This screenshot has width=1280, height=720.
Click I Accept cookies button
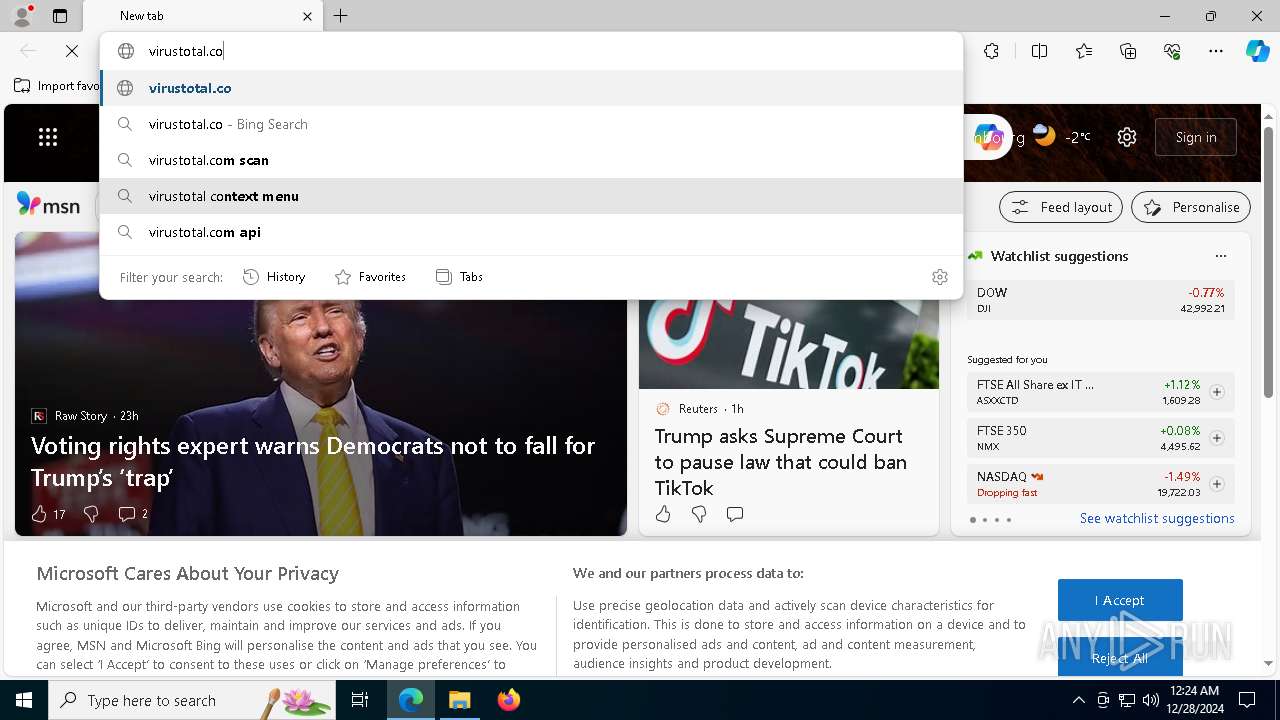(x=1120, y=600)
